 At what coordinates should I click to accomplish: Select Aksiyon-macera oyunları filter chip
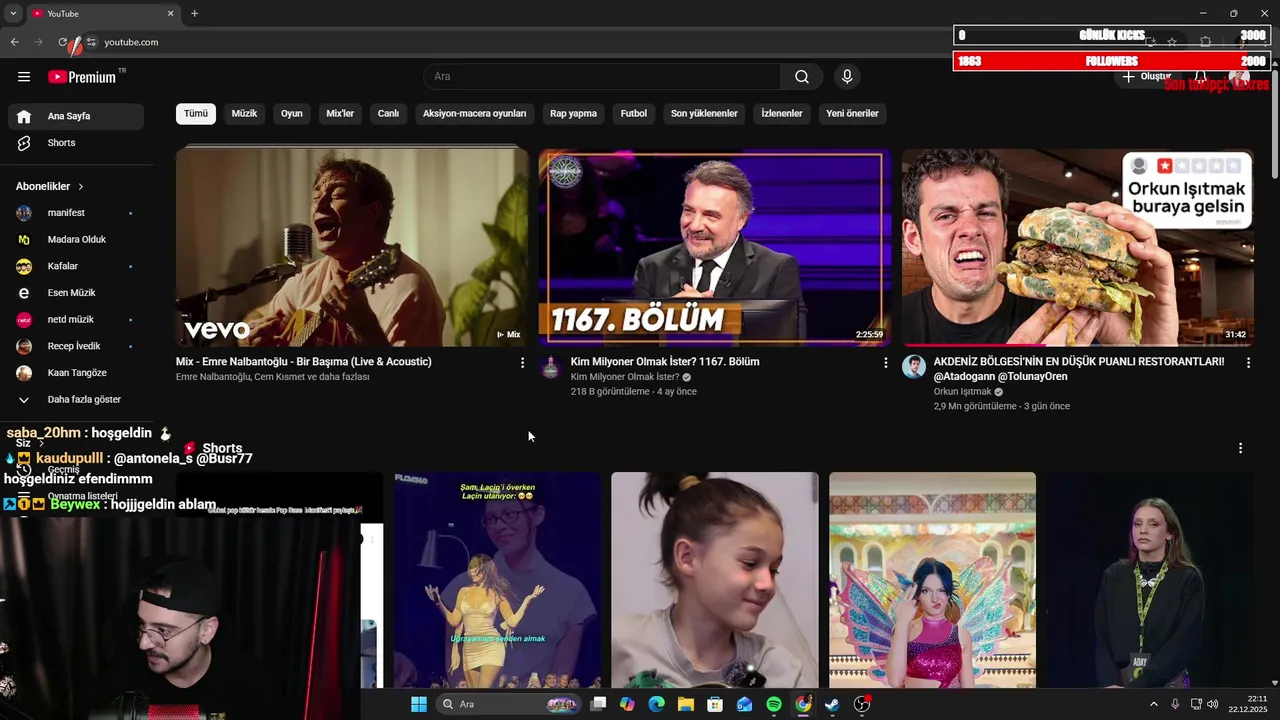[474, 113]
